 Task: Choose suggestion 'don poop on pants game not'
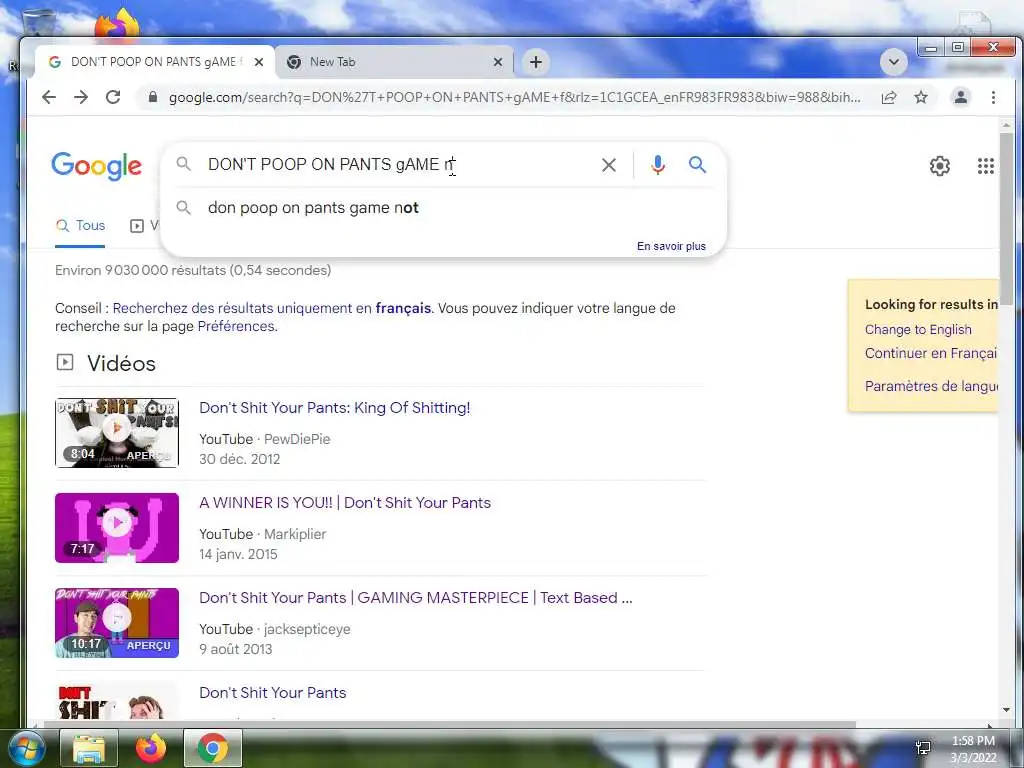pos(443,208)
